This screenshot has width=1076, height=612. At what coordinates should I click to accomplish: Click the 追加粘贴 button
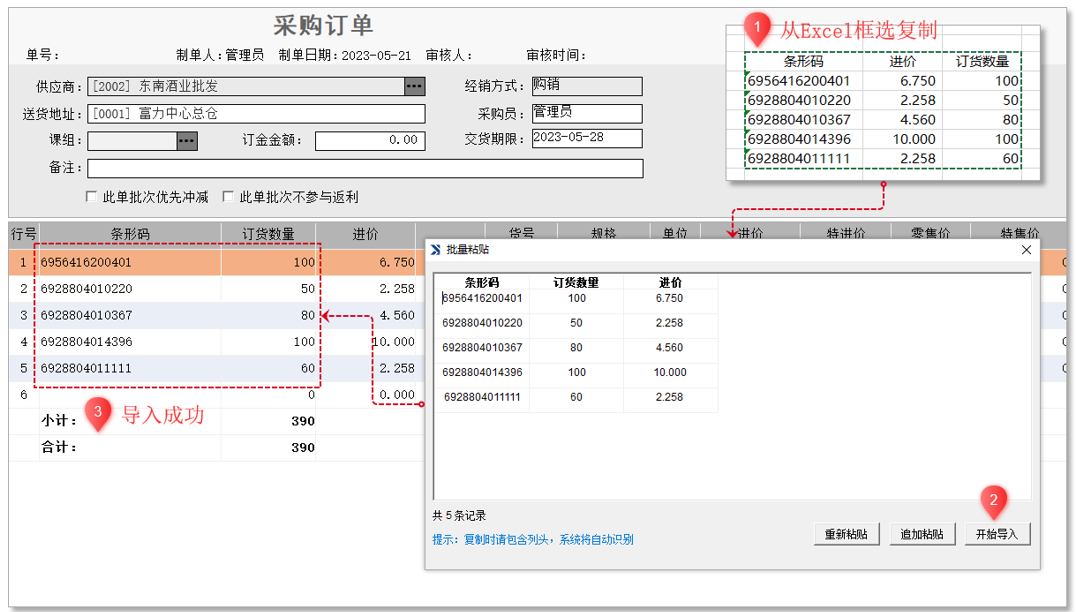(x=922, y=534)
